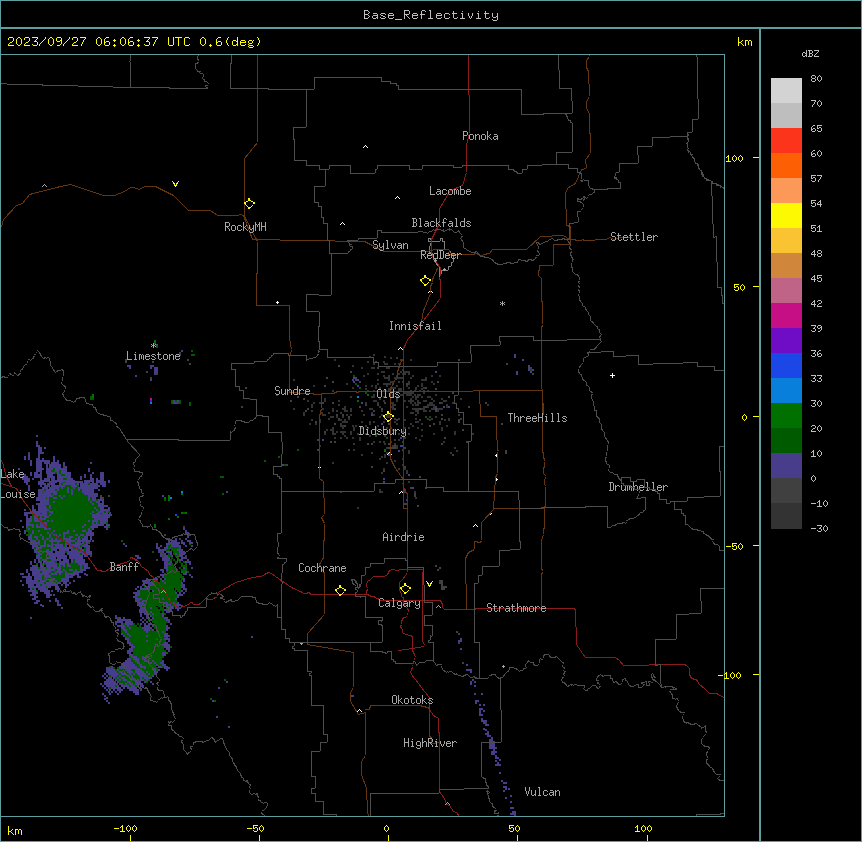This screenshot has width=862, height=842.
Task: Select the Olds label
Action: [388, 394]
